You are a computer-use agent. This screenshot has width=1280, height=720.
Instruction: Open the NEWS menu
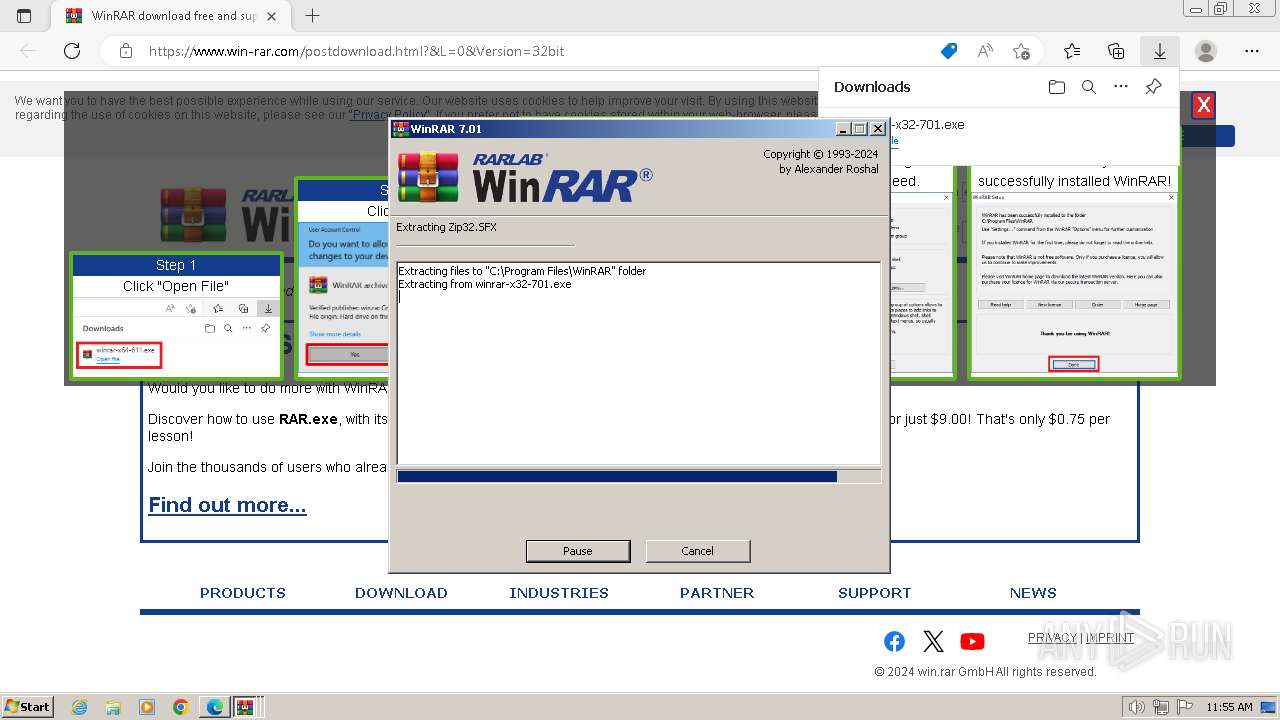point(1033,593)
